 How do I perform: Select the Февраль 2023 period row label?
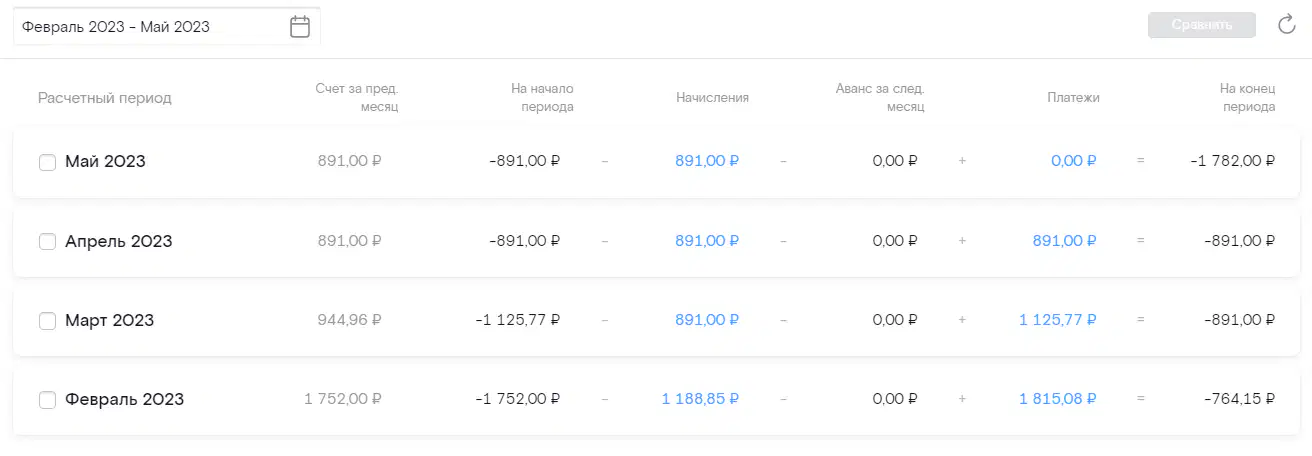point(125,399)
